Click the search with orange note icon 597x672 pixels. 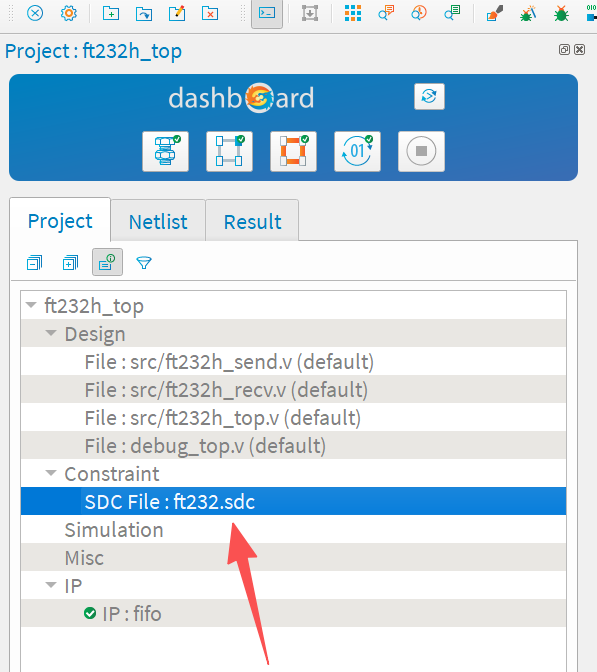click(x=386, y=13)
